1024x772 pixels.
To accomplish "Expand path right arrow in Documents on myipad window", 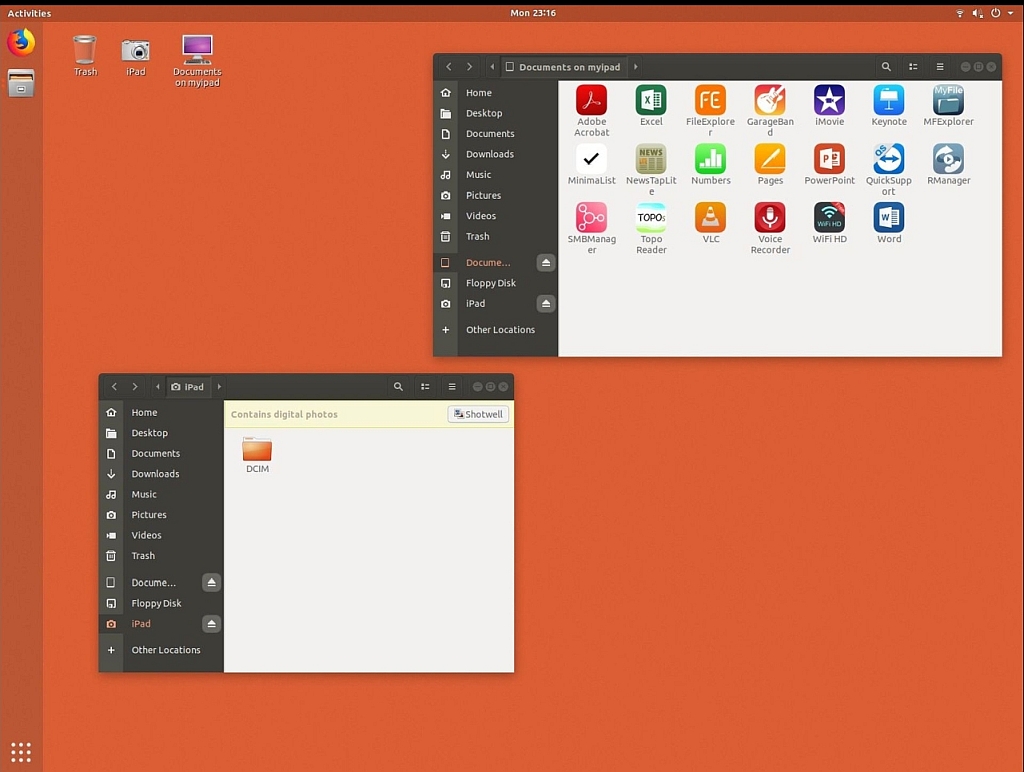I will pyautogui.click(x=635, y=67).
